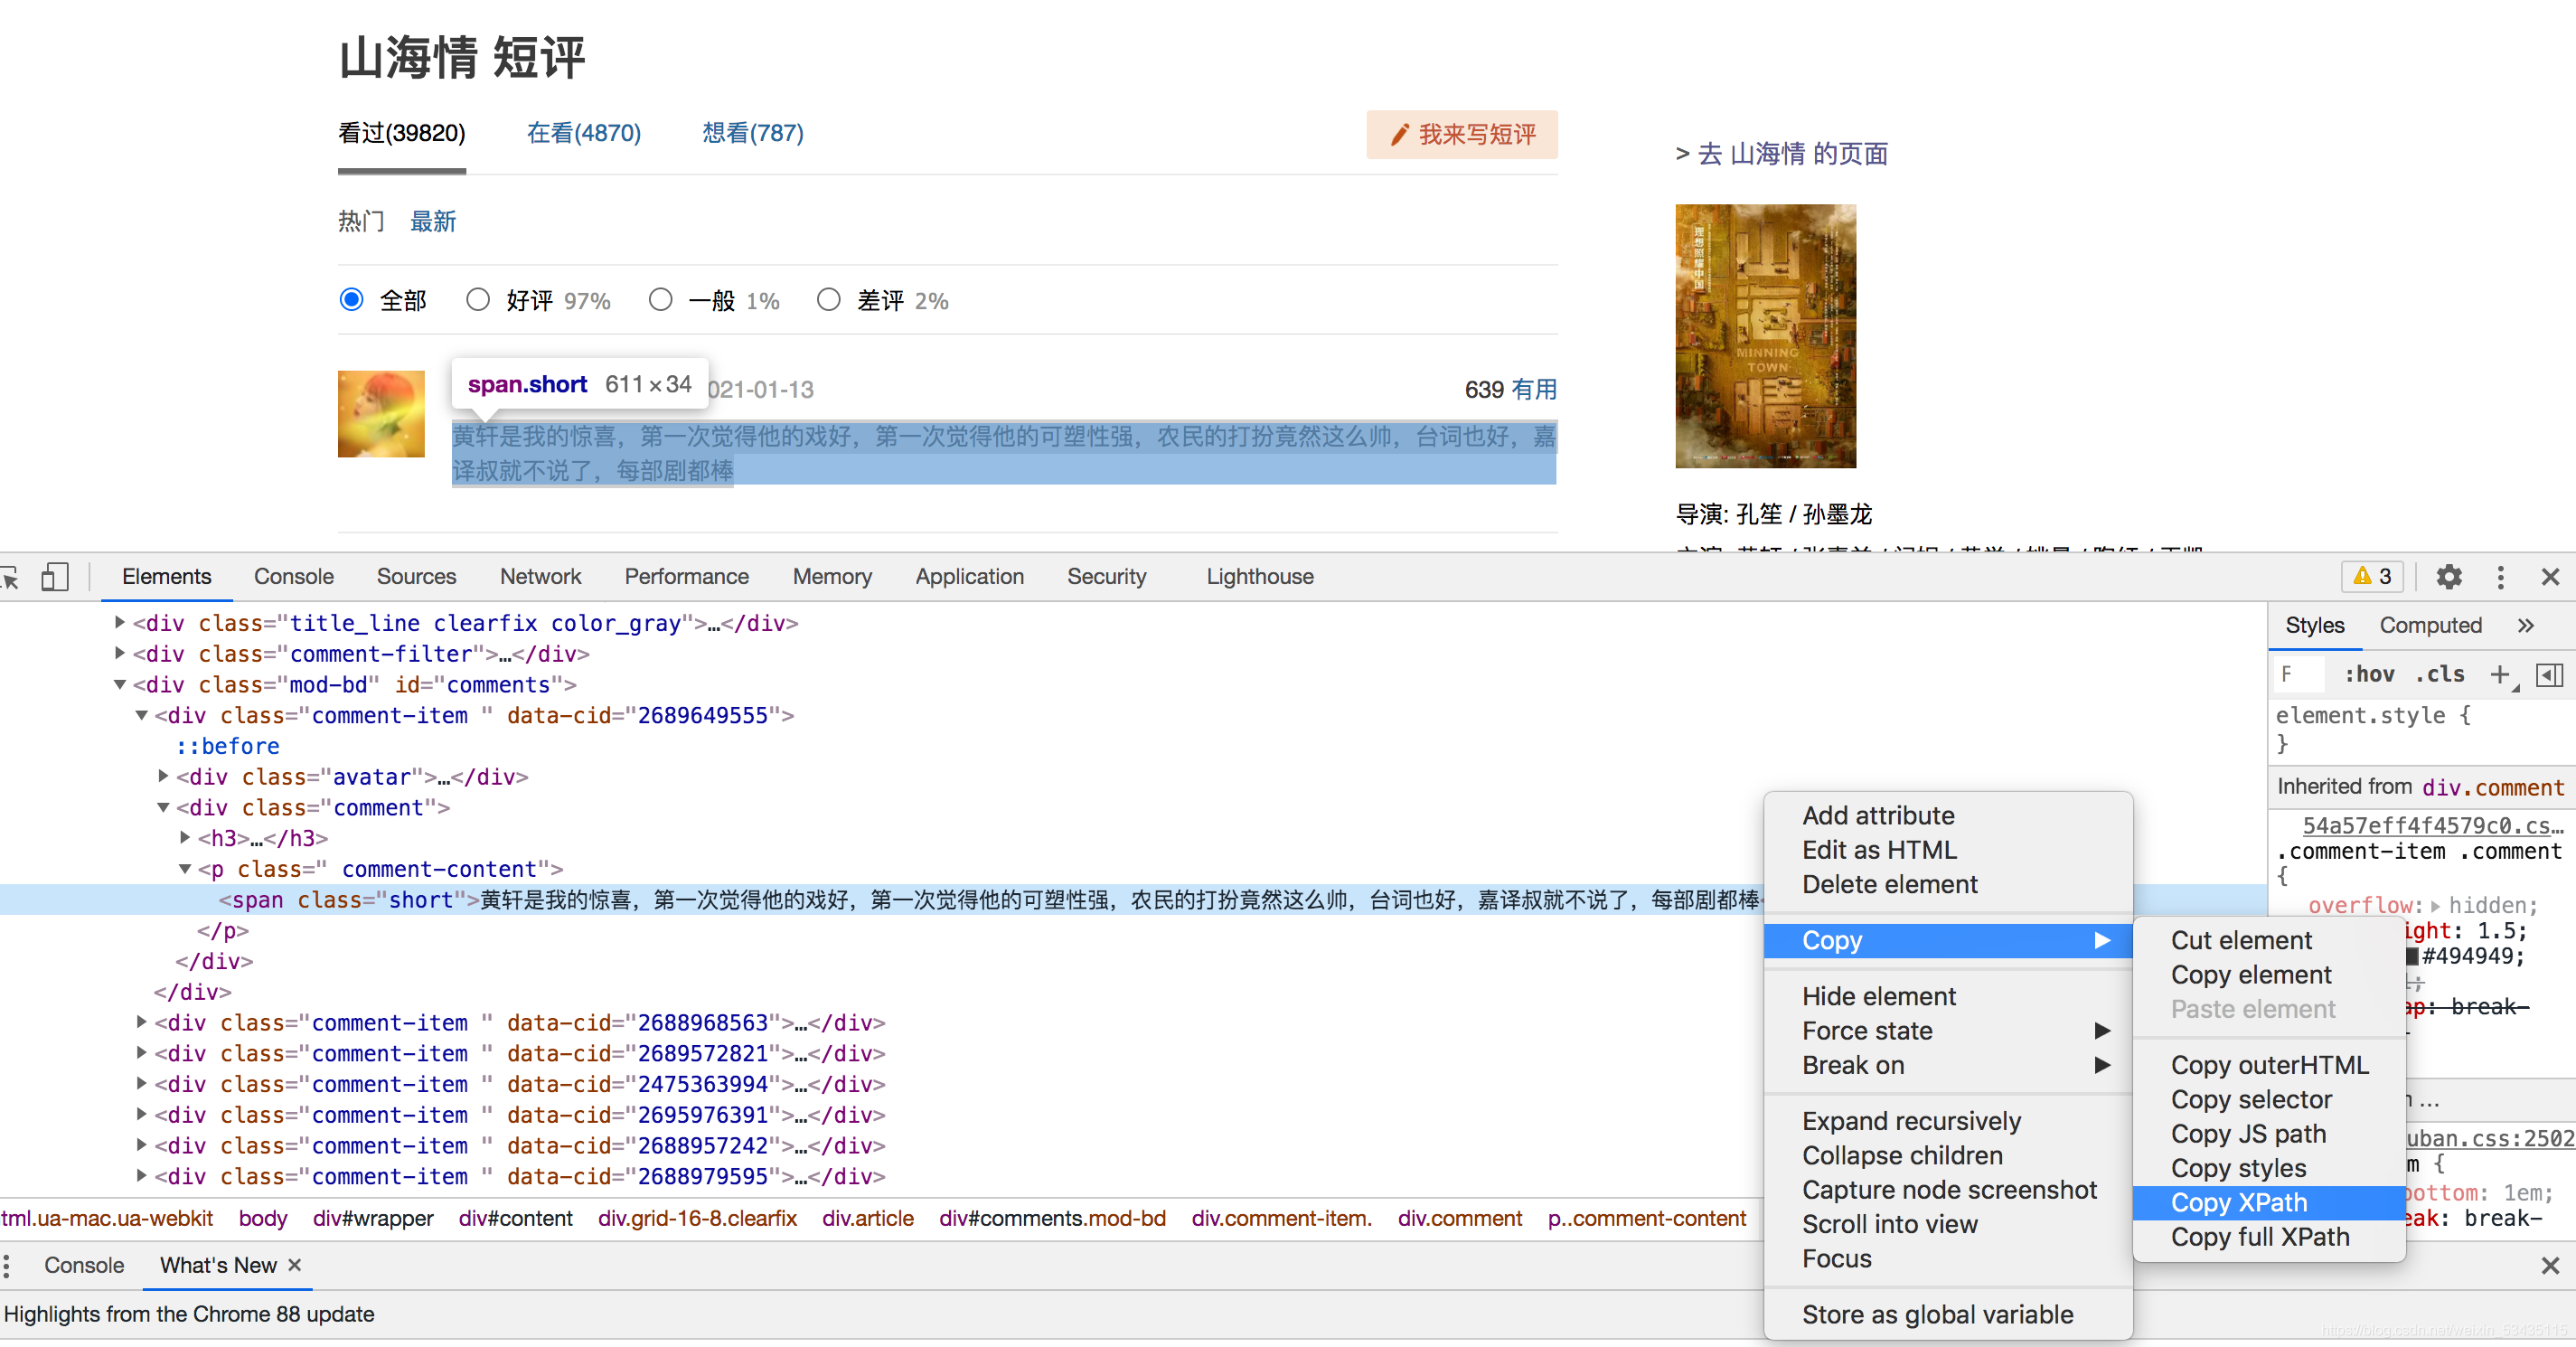Select the 好评 radio button
This screenshot has width=2576, height=1347.
pos(478,300)
